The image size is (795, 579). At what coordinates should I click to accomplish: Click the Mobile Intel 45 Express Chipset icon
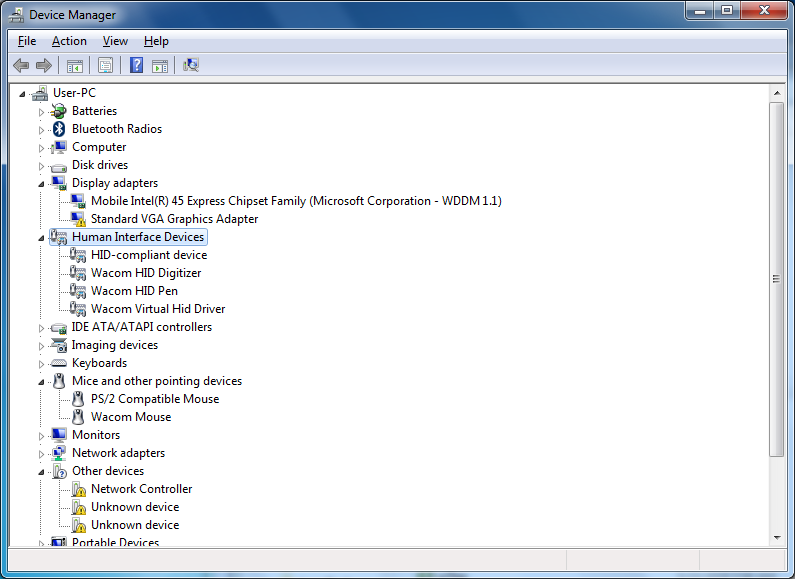78,201
